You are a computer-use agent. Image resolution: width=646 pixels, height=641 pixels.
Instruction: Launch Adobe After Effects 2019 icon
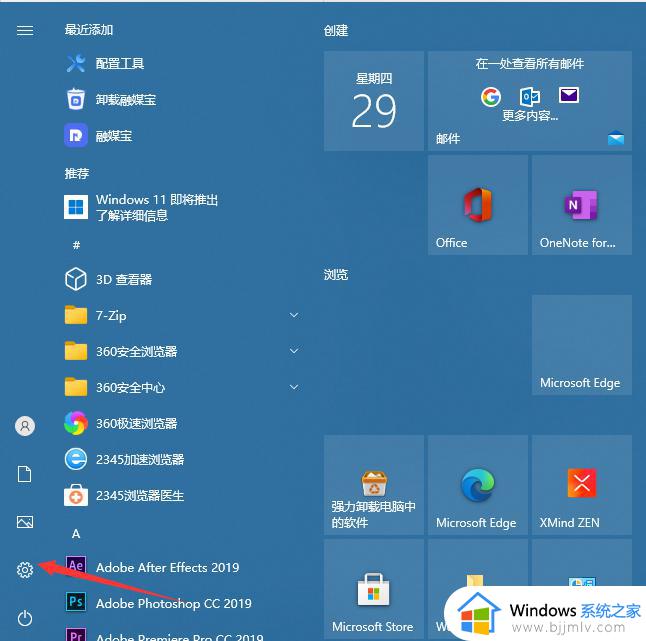pos(76,566)
